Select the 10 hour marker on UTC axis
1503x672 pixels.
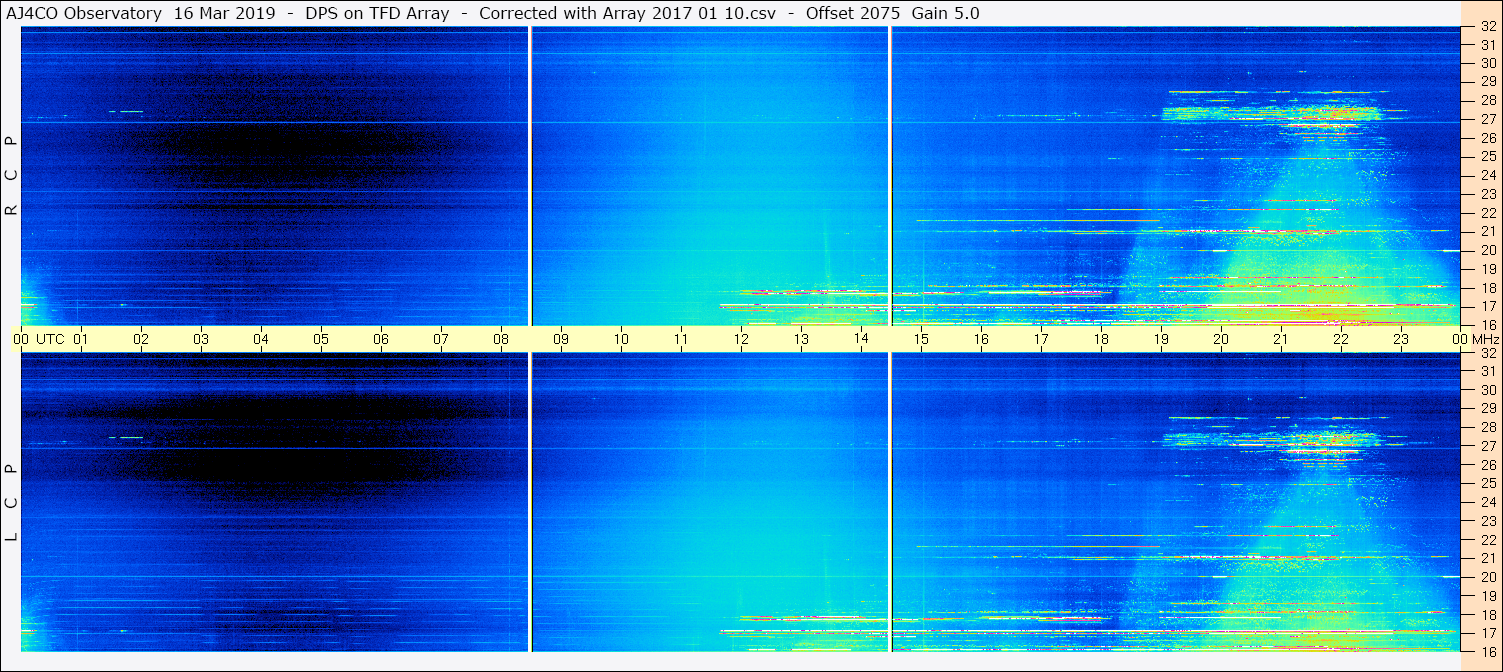[621, 339]
